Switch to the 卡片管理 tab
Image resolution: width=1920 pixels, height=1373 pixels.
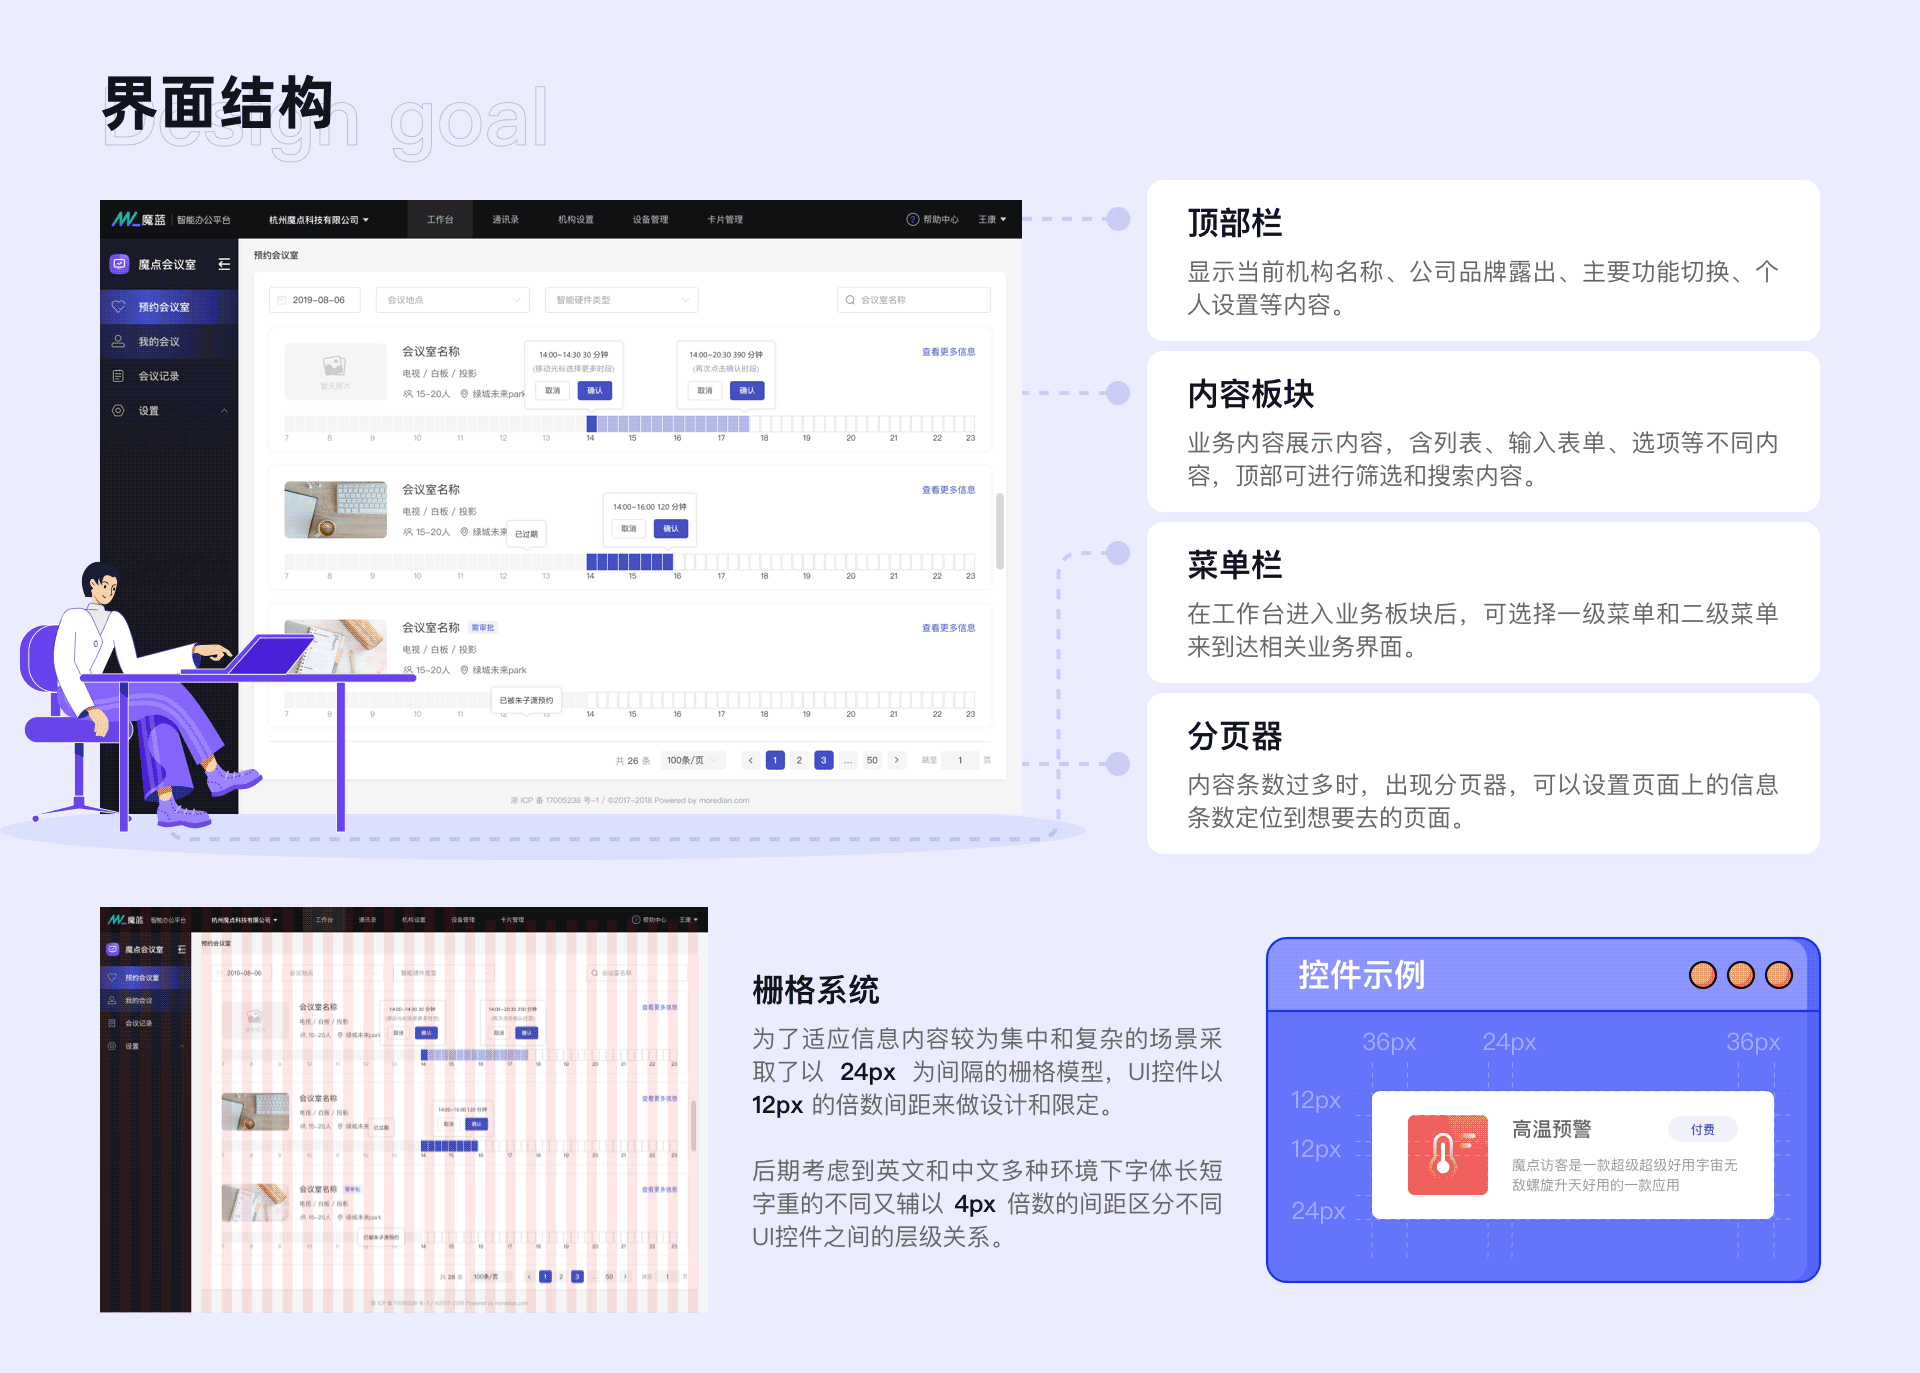point(725,219)
